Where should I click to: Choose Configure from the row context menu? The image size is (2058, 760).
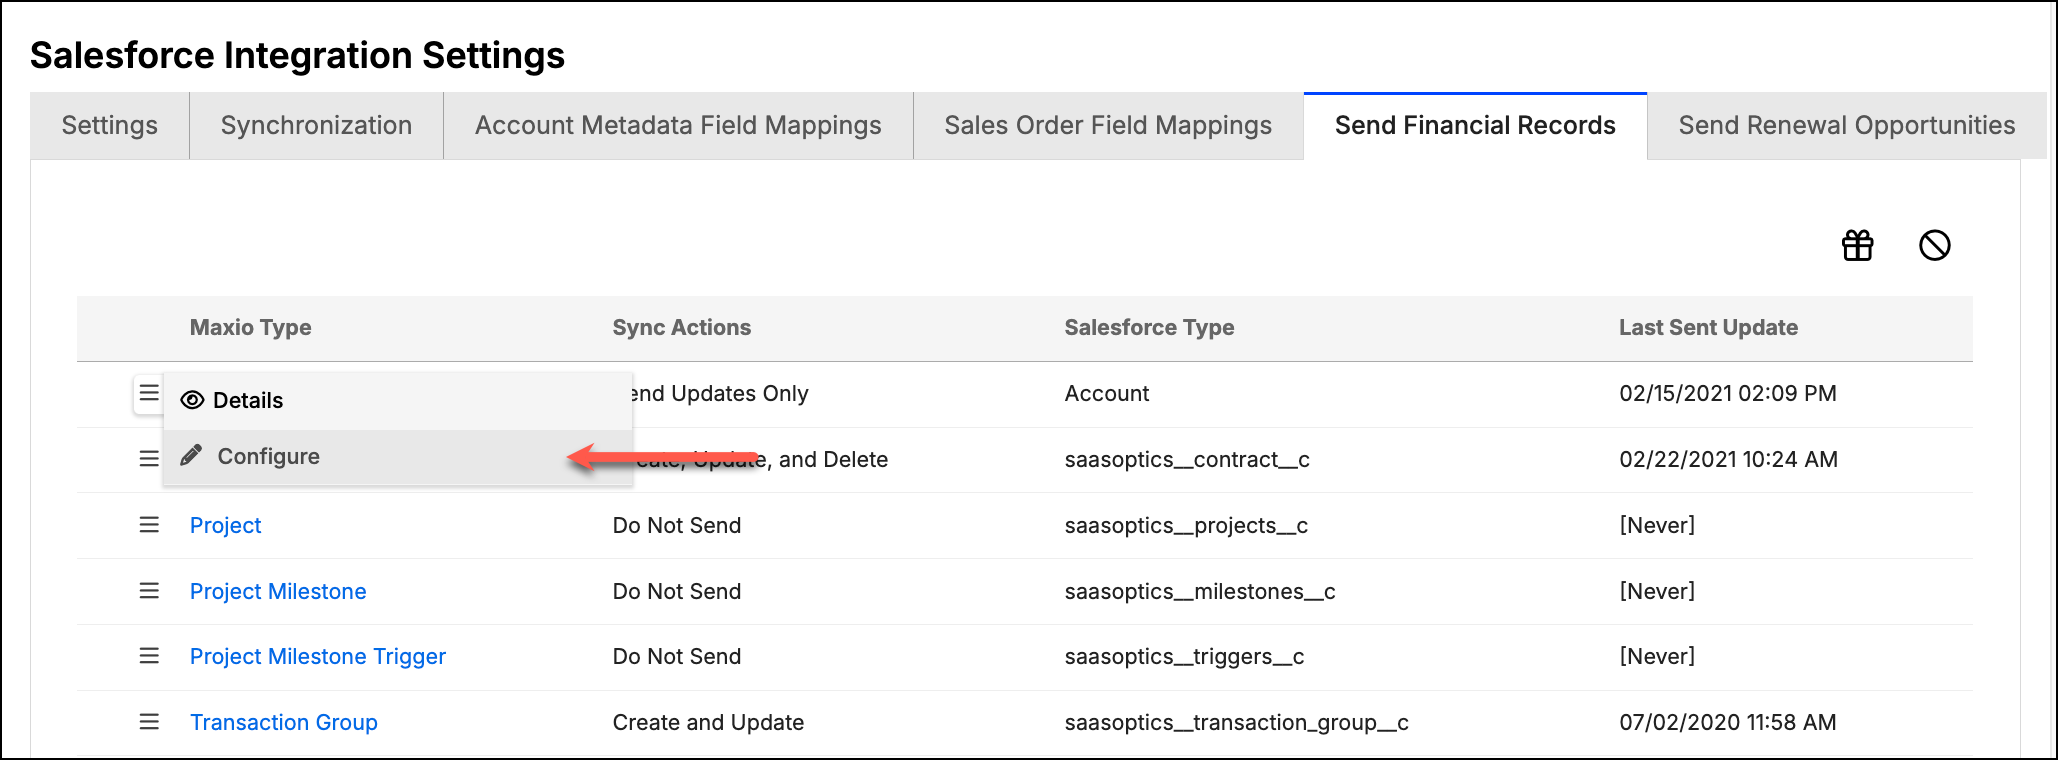tap(398, 457)
